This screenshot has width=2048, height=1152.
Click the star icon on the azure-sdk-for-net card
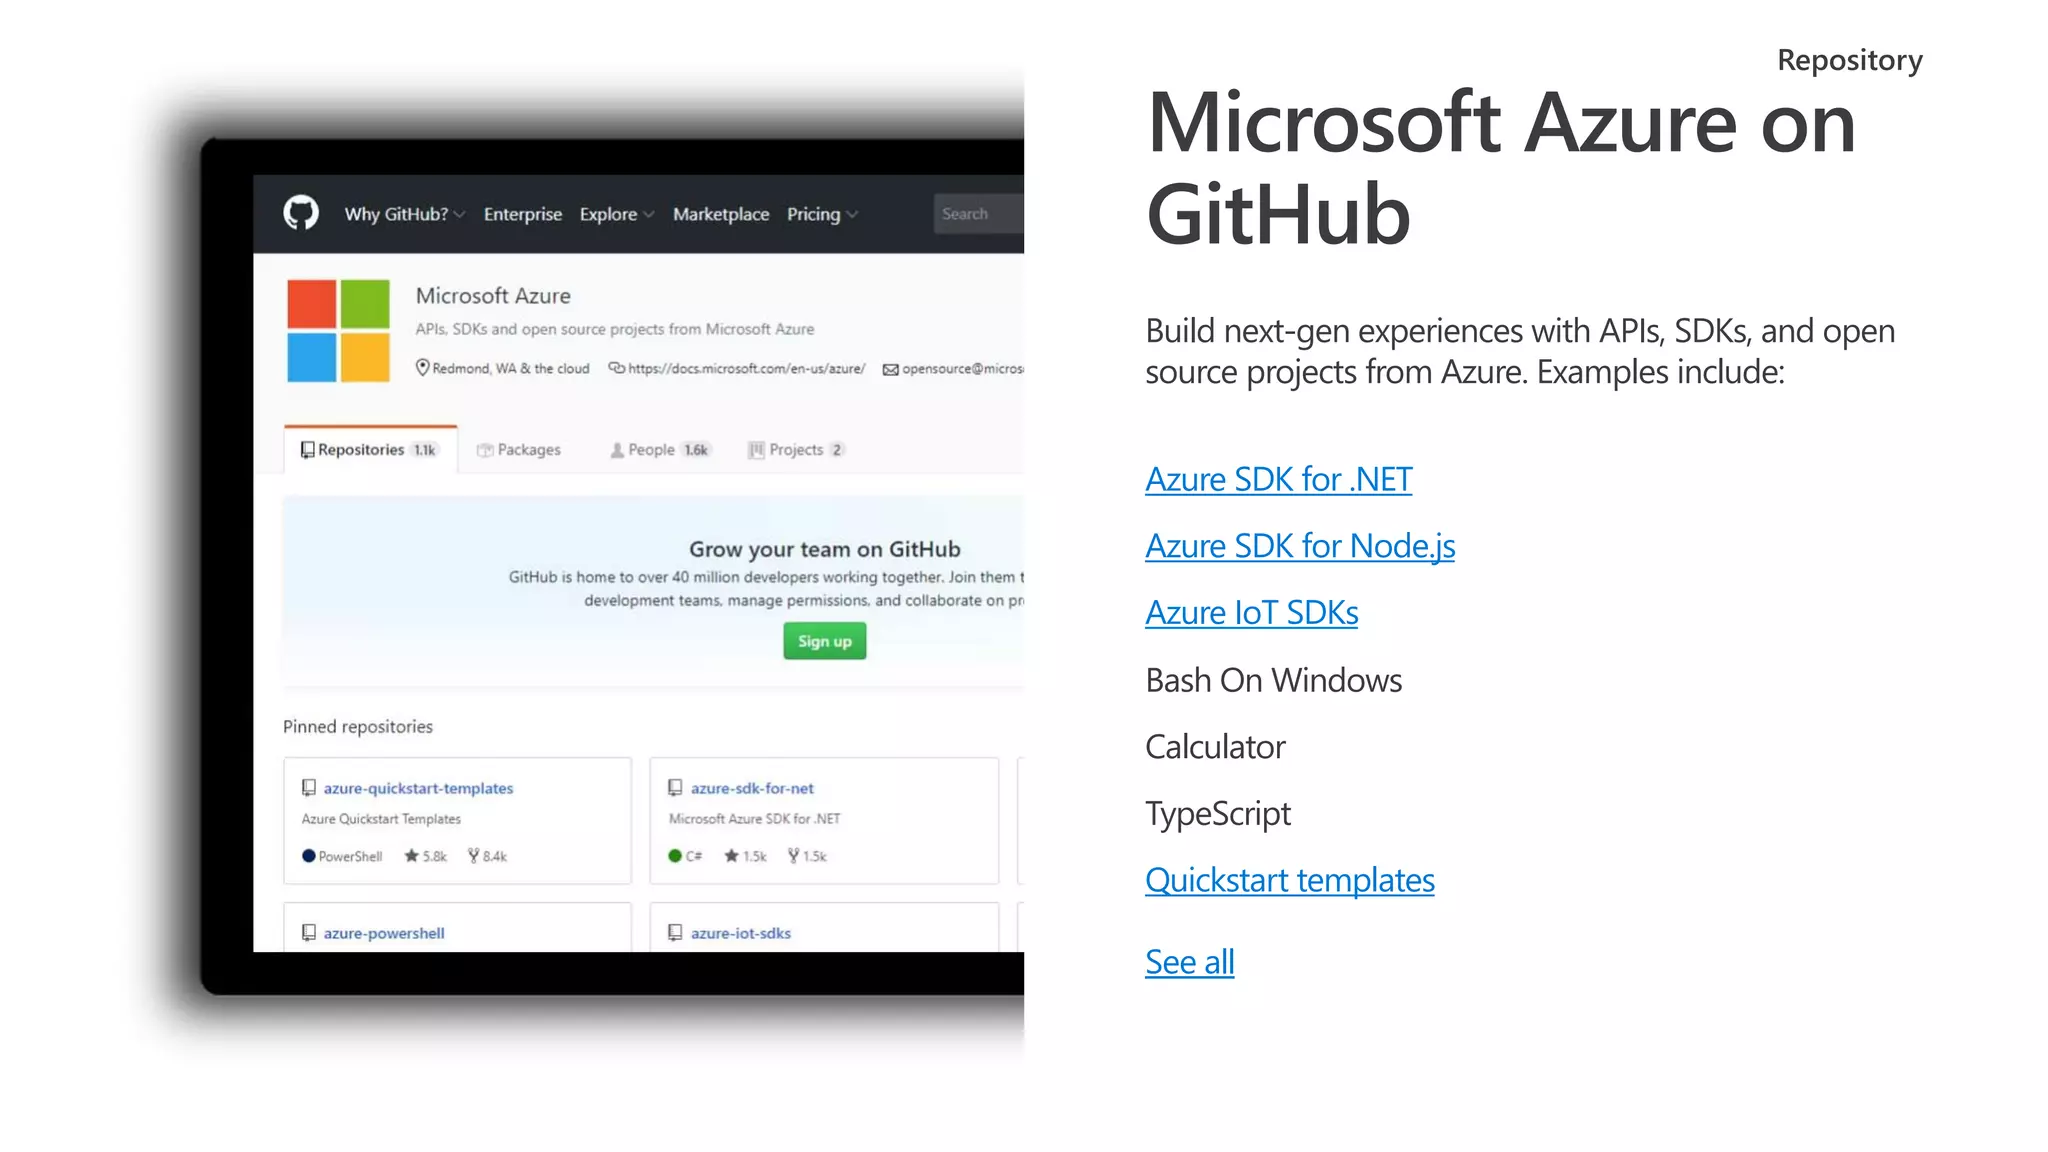click(731, 856)
